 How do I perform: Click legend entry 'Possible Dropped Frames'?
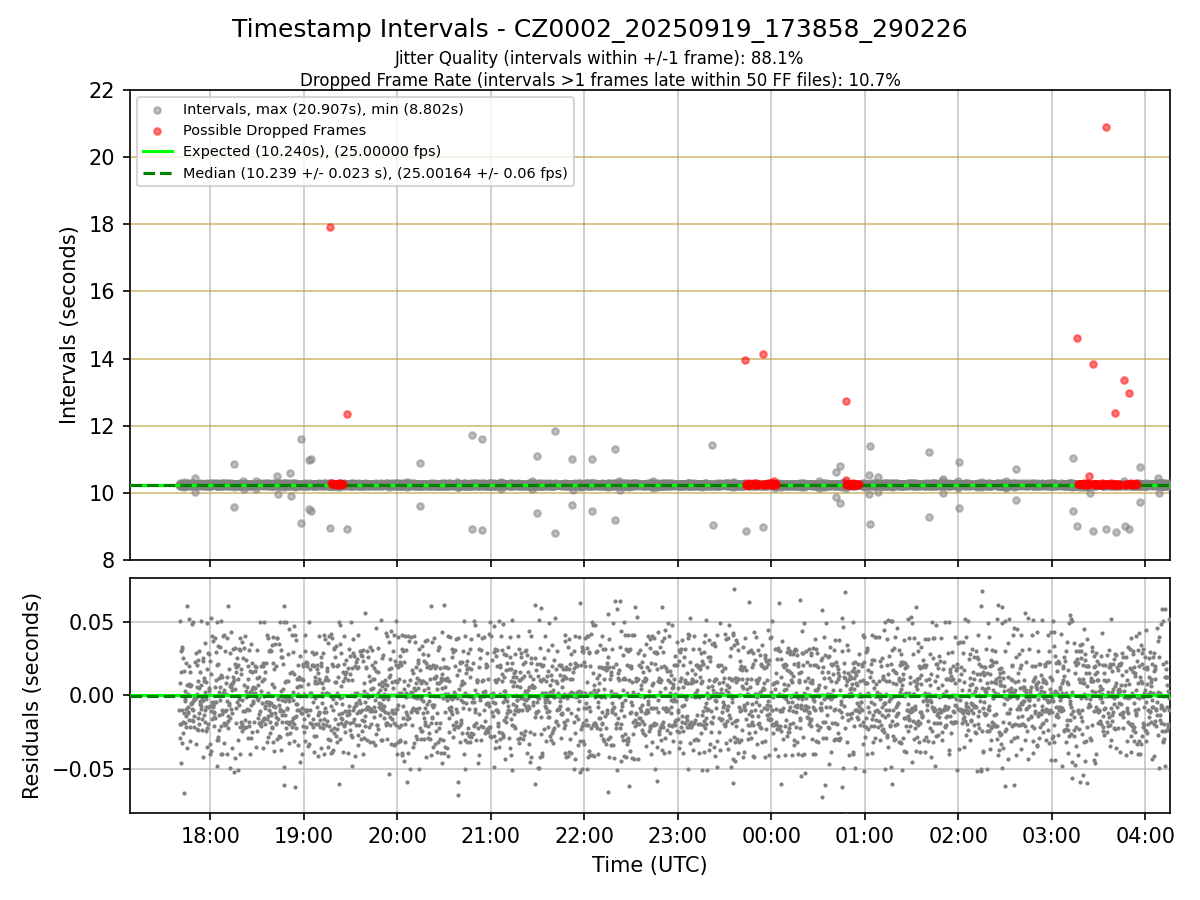click(274, 130)
